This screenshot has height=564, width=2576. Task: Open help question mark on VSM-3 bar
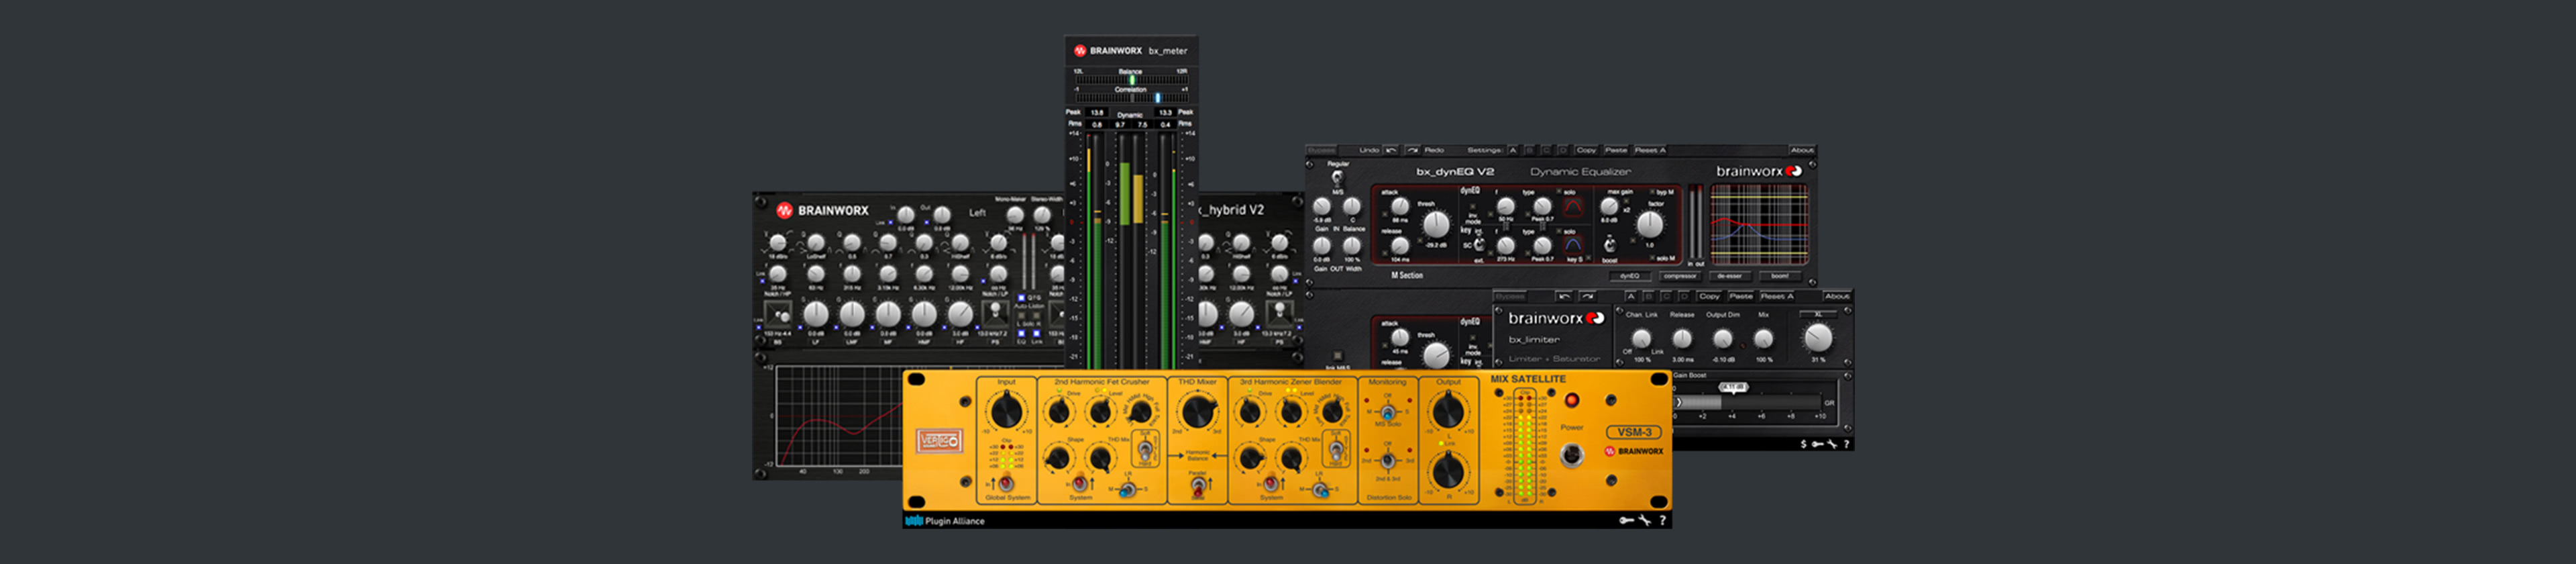tap(1662, 520)
